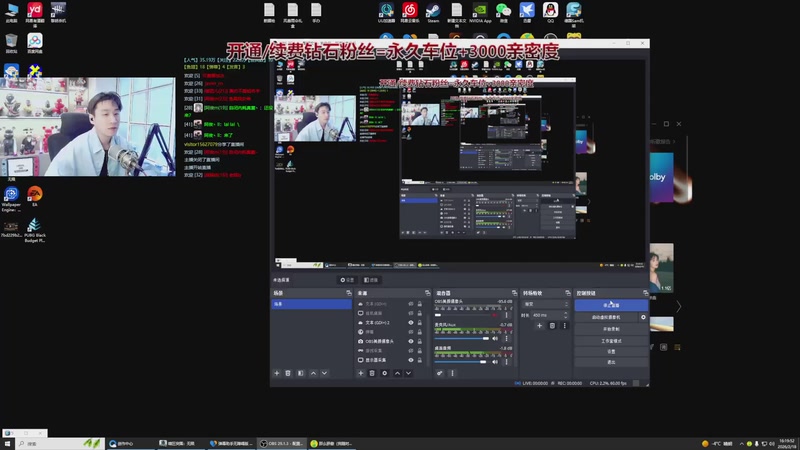The height and width of the screenshot is (450, 800).
Task: Start the virtual camera button
Action: 606,317
